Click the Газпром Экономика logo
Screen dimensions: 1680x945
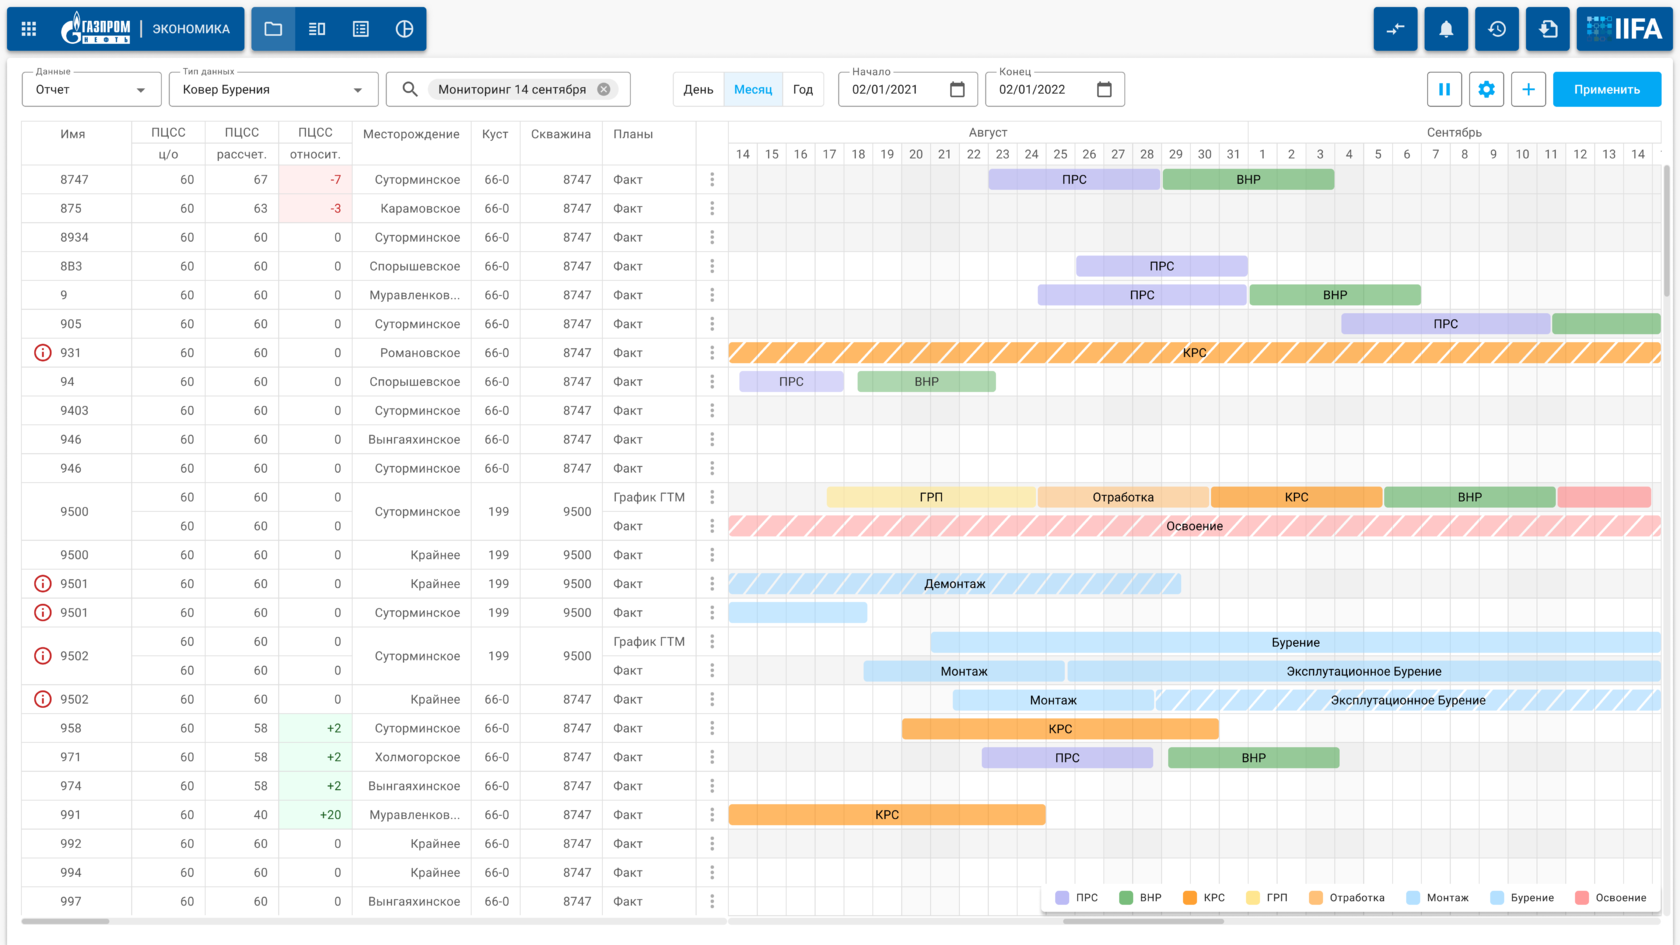pos(145,29)
